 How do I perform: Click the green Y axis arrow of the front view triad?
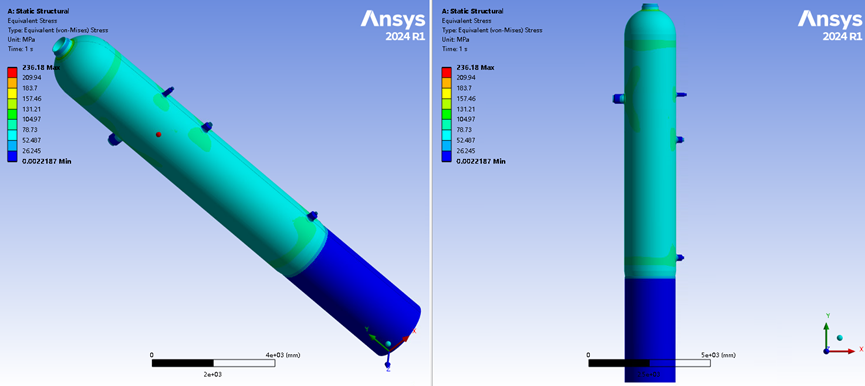point(826,336)
